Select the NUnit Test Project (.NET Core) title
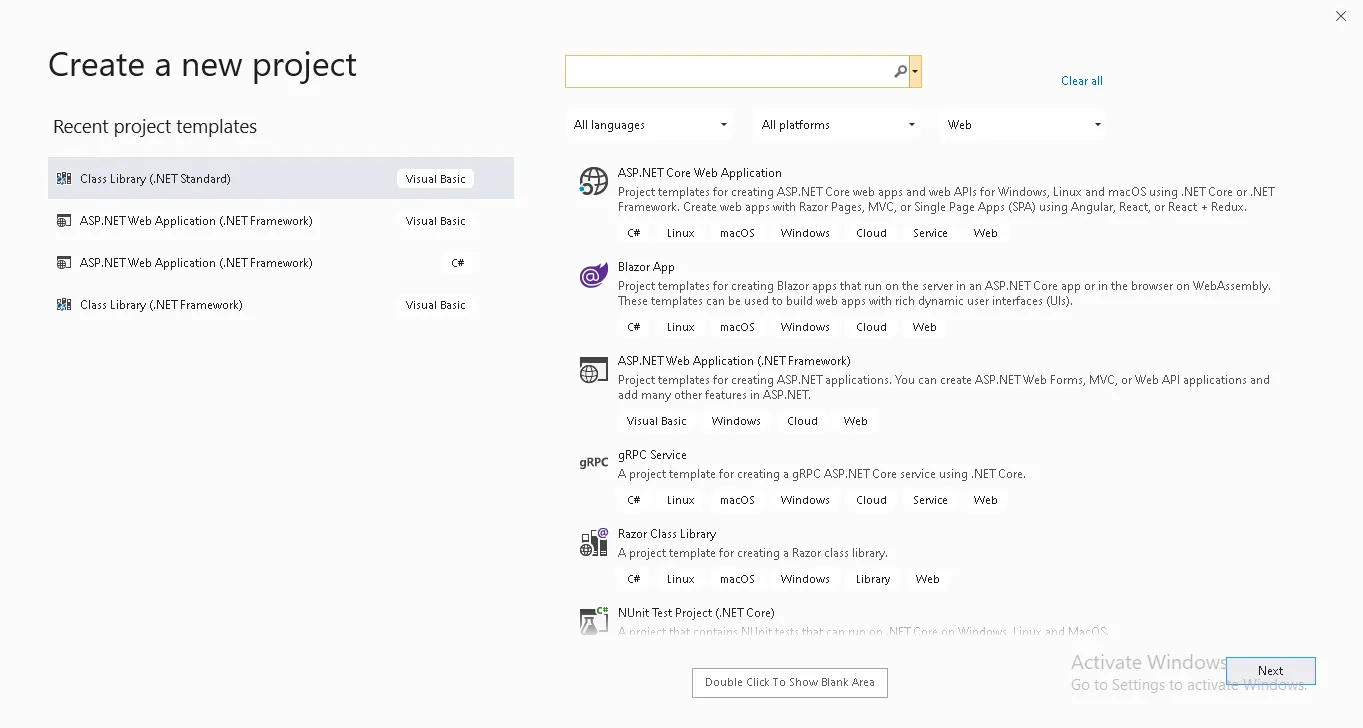Screen dimensions: 1363x728 (696, 613)
